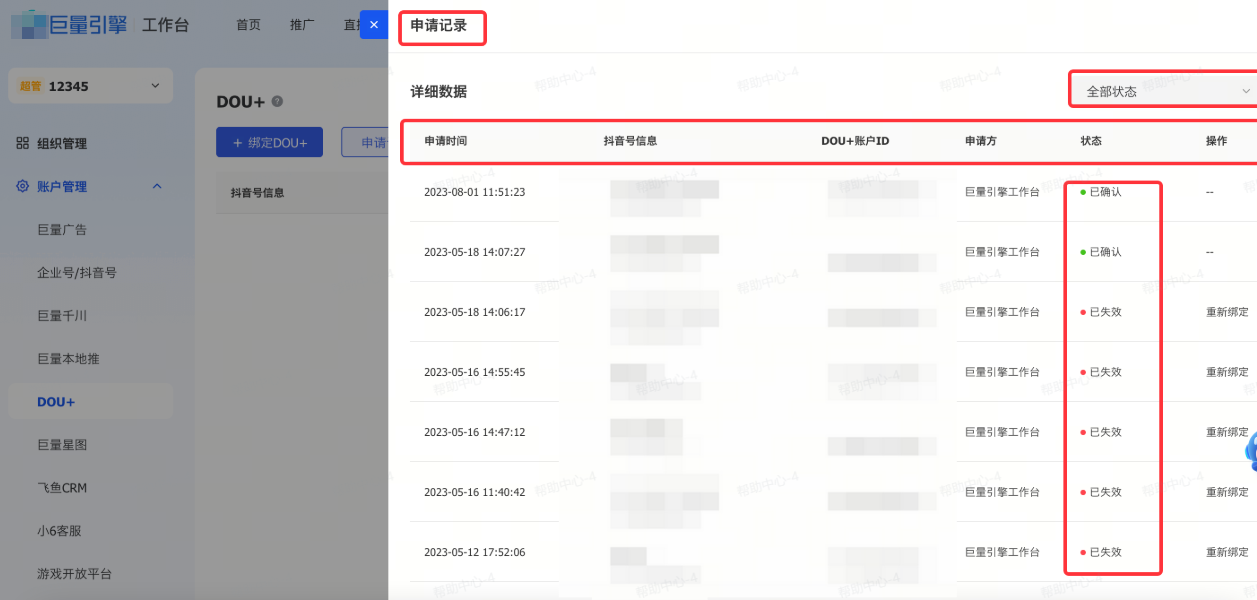This screenshot has width=1257, height=600.
Task: Click the date 2023-05-18 14:07:27
Action: tap(474, 252)
